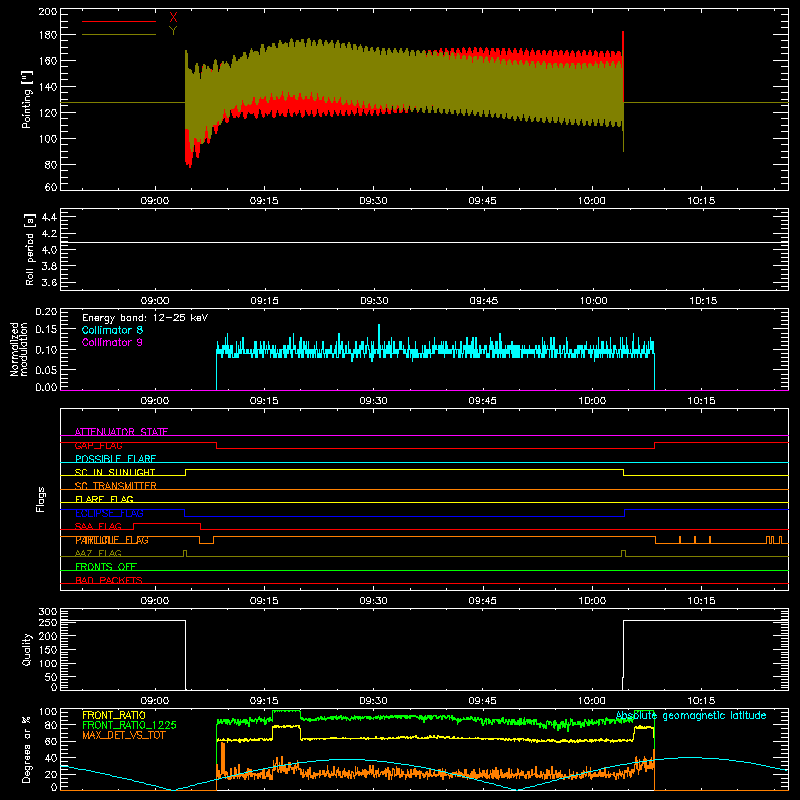The height and width of the screenshot is (800, 800).
Task: Click the "Roll period [s]" axis title
Action: (30, 249)
